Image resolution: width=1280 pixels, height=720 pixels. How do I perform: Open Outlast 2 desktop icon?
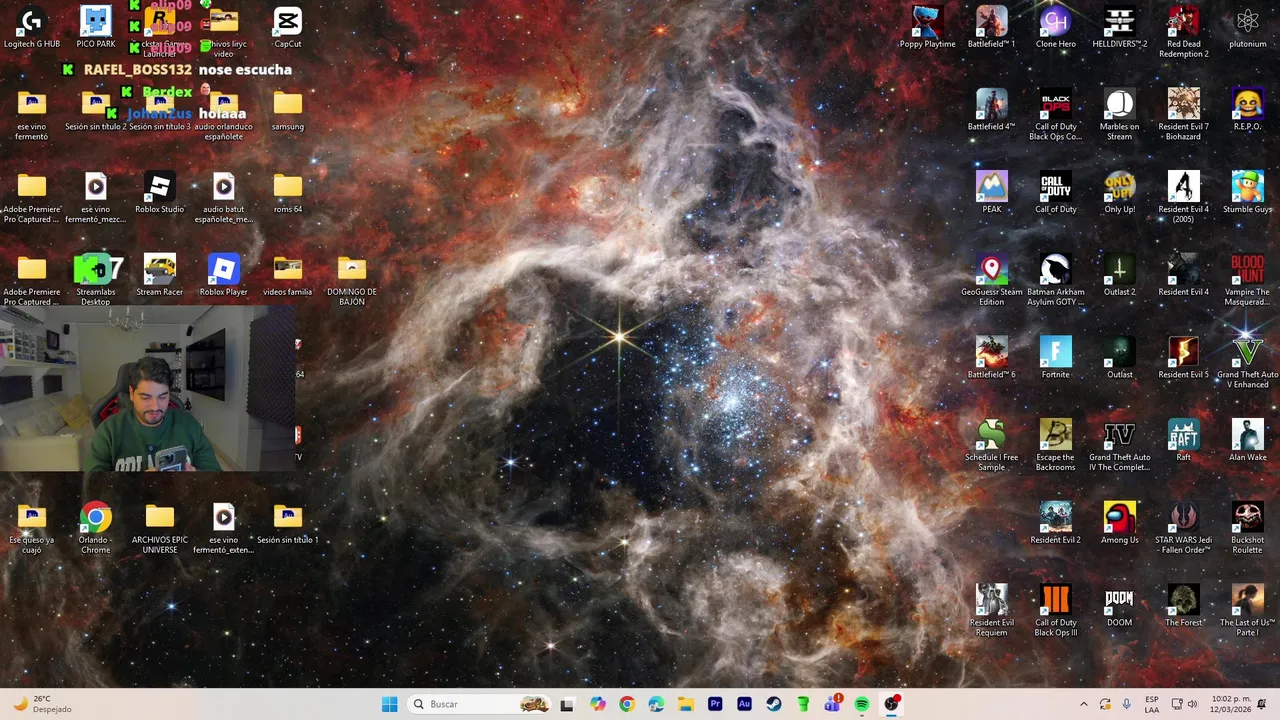pos(1119,275)
